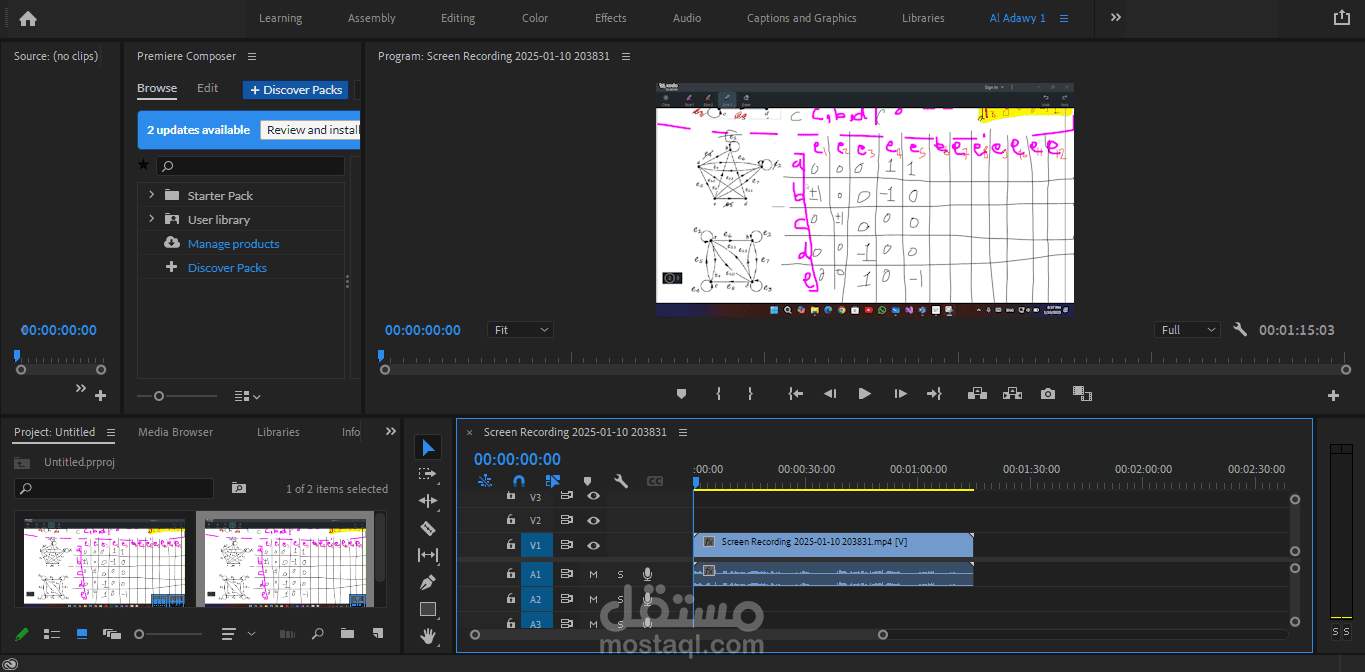Image resolution: width=1365 pixels, height=672 pixels.
Task: Expand the User library folder
Action: coord(151,219)
